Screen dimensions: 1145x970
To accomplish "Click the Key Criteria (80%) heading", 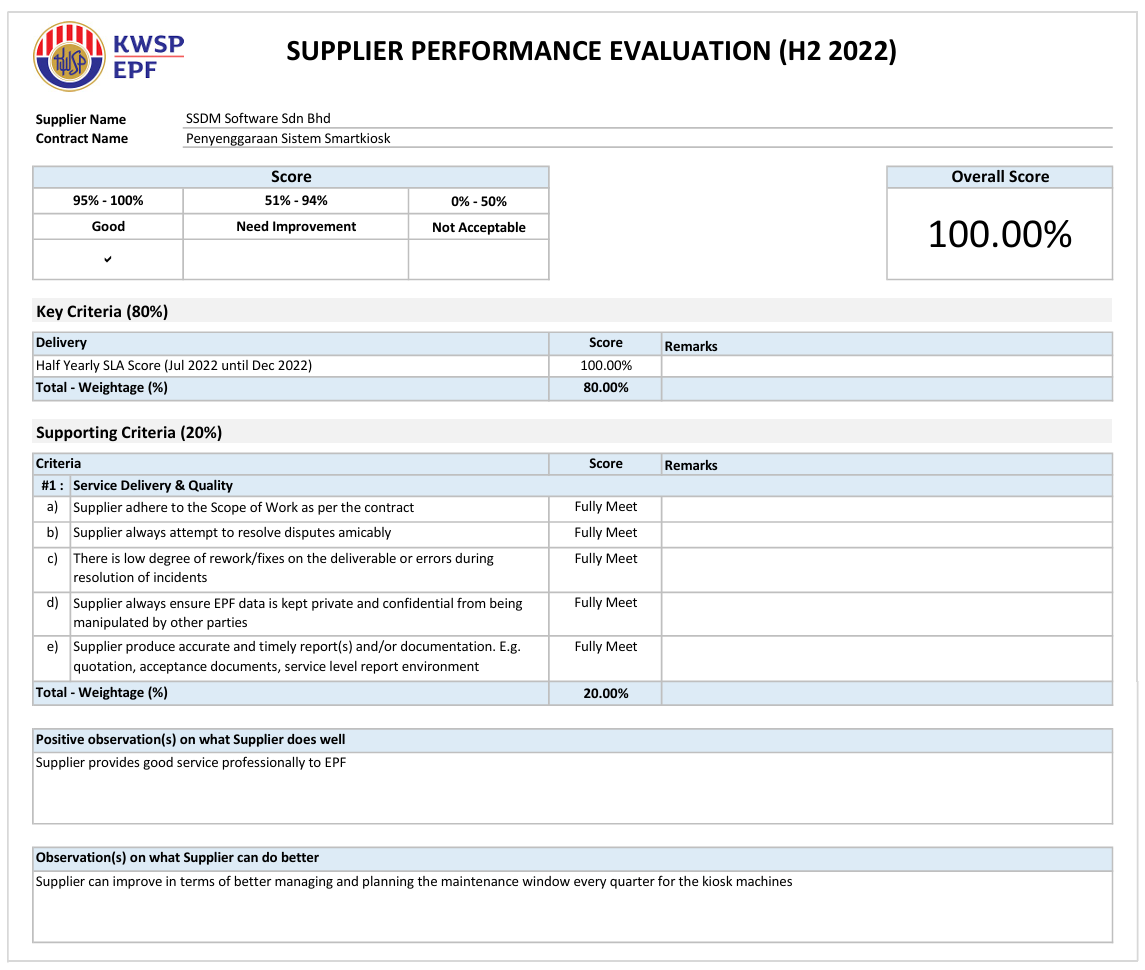I will [102, 312].
